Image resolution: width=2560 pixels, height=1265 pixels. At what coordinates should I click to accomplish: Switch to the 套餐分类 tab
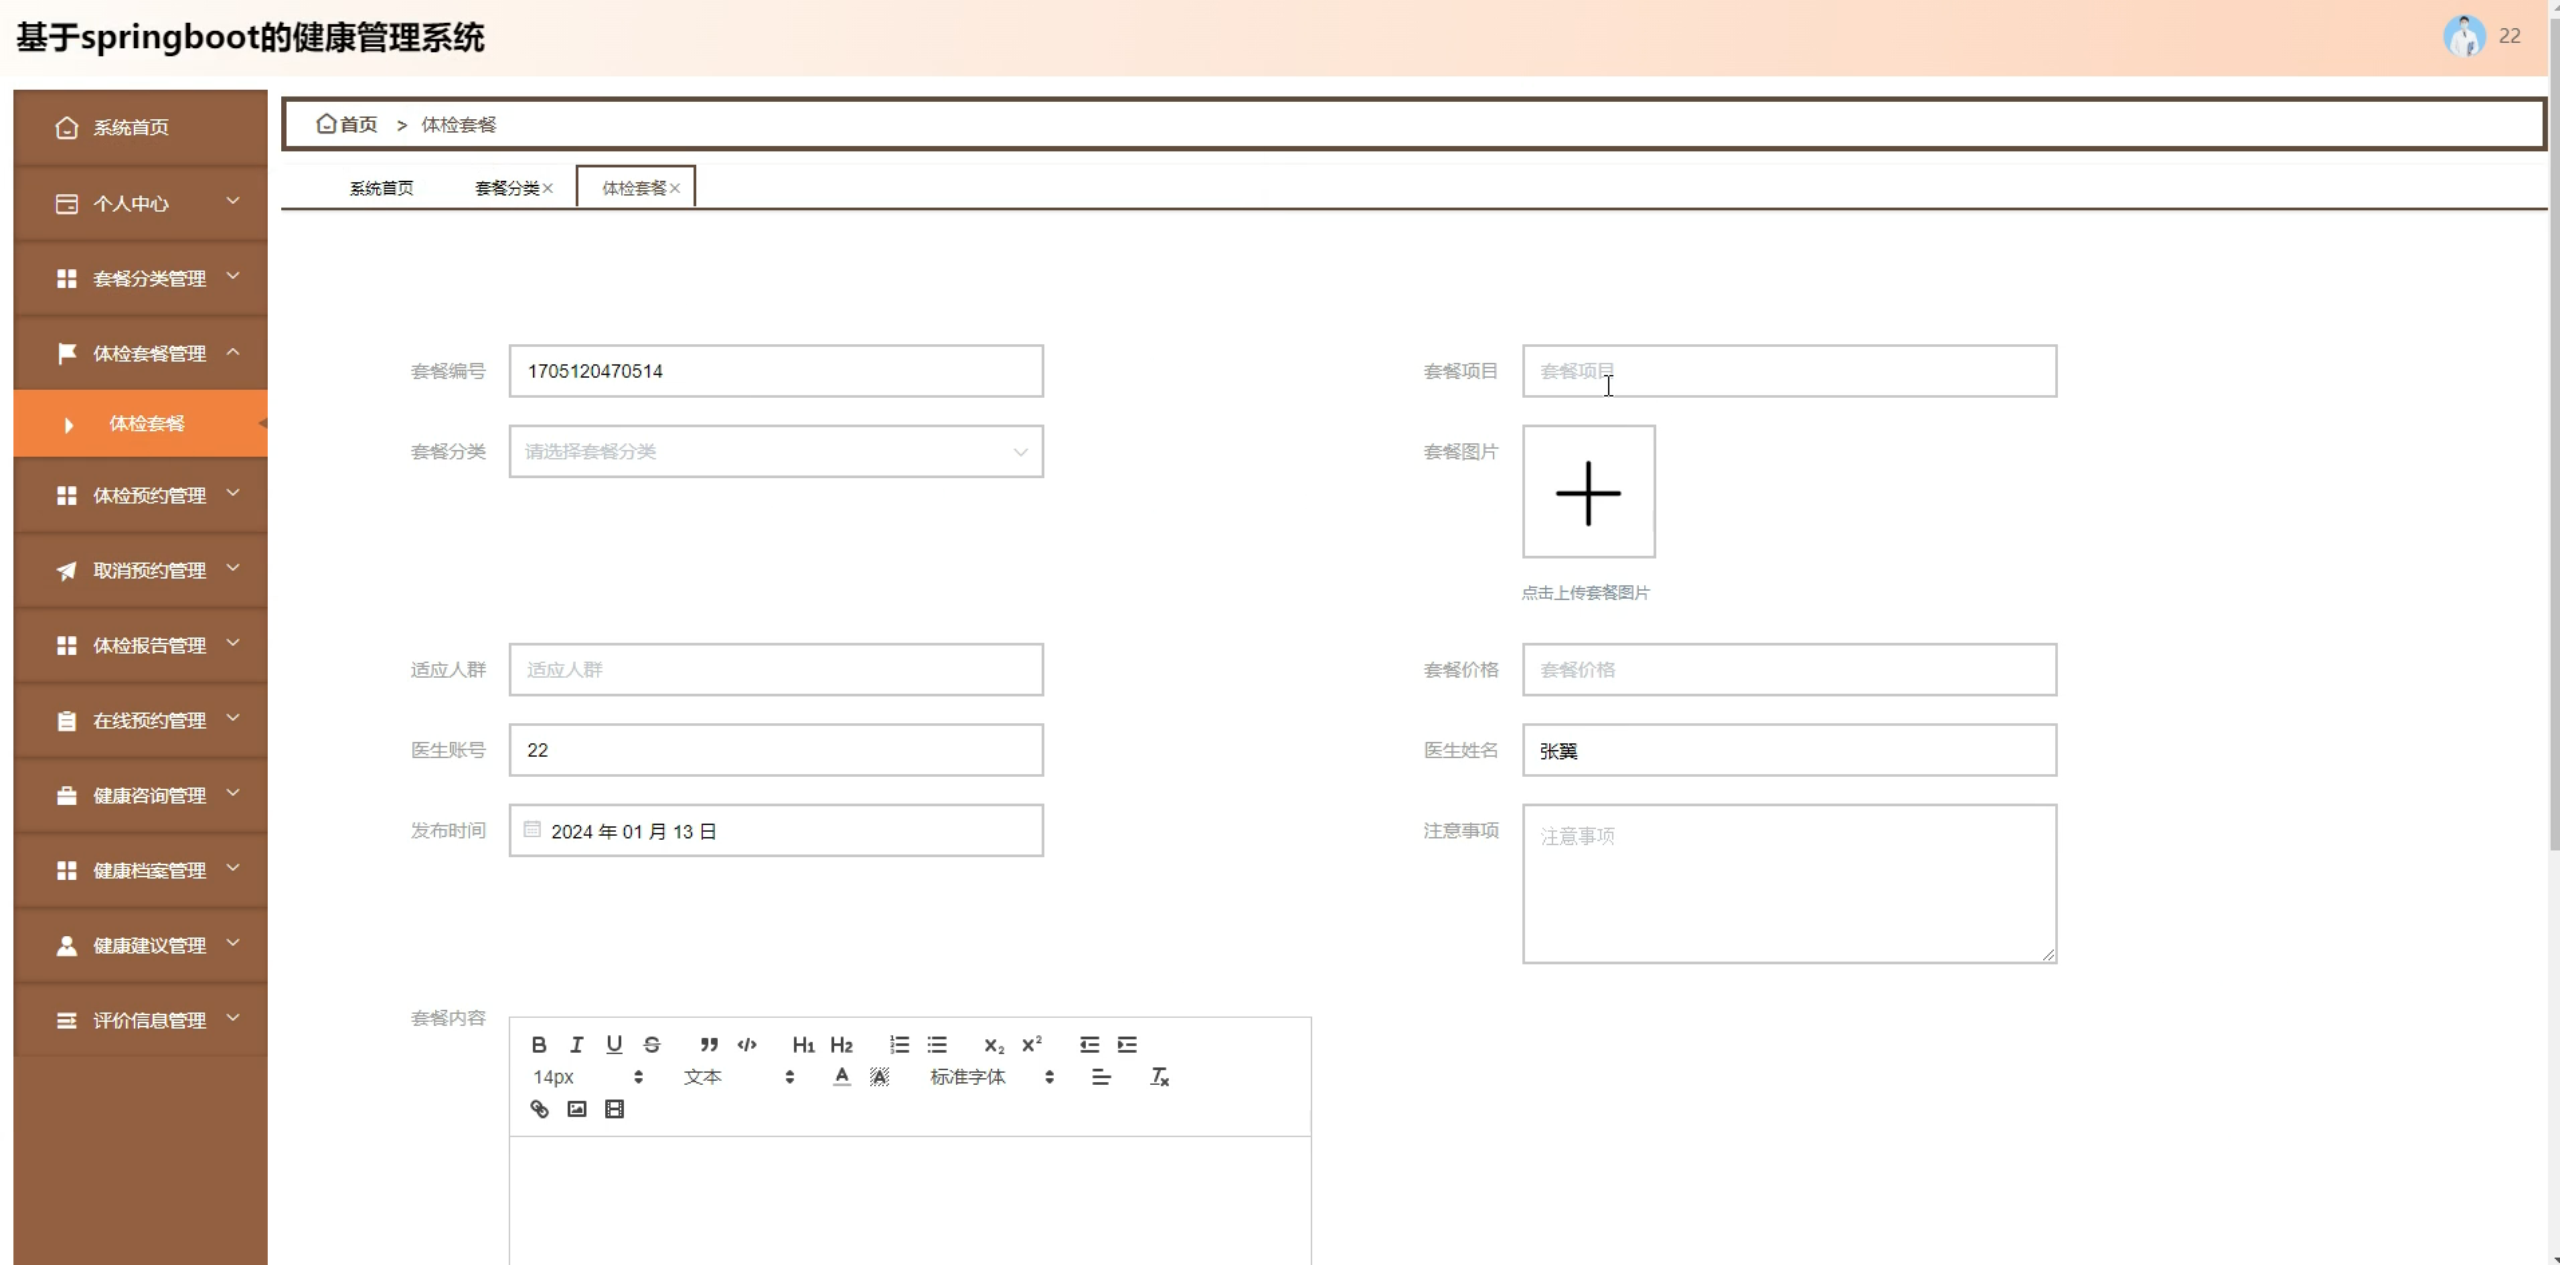(x=507, y=188)
